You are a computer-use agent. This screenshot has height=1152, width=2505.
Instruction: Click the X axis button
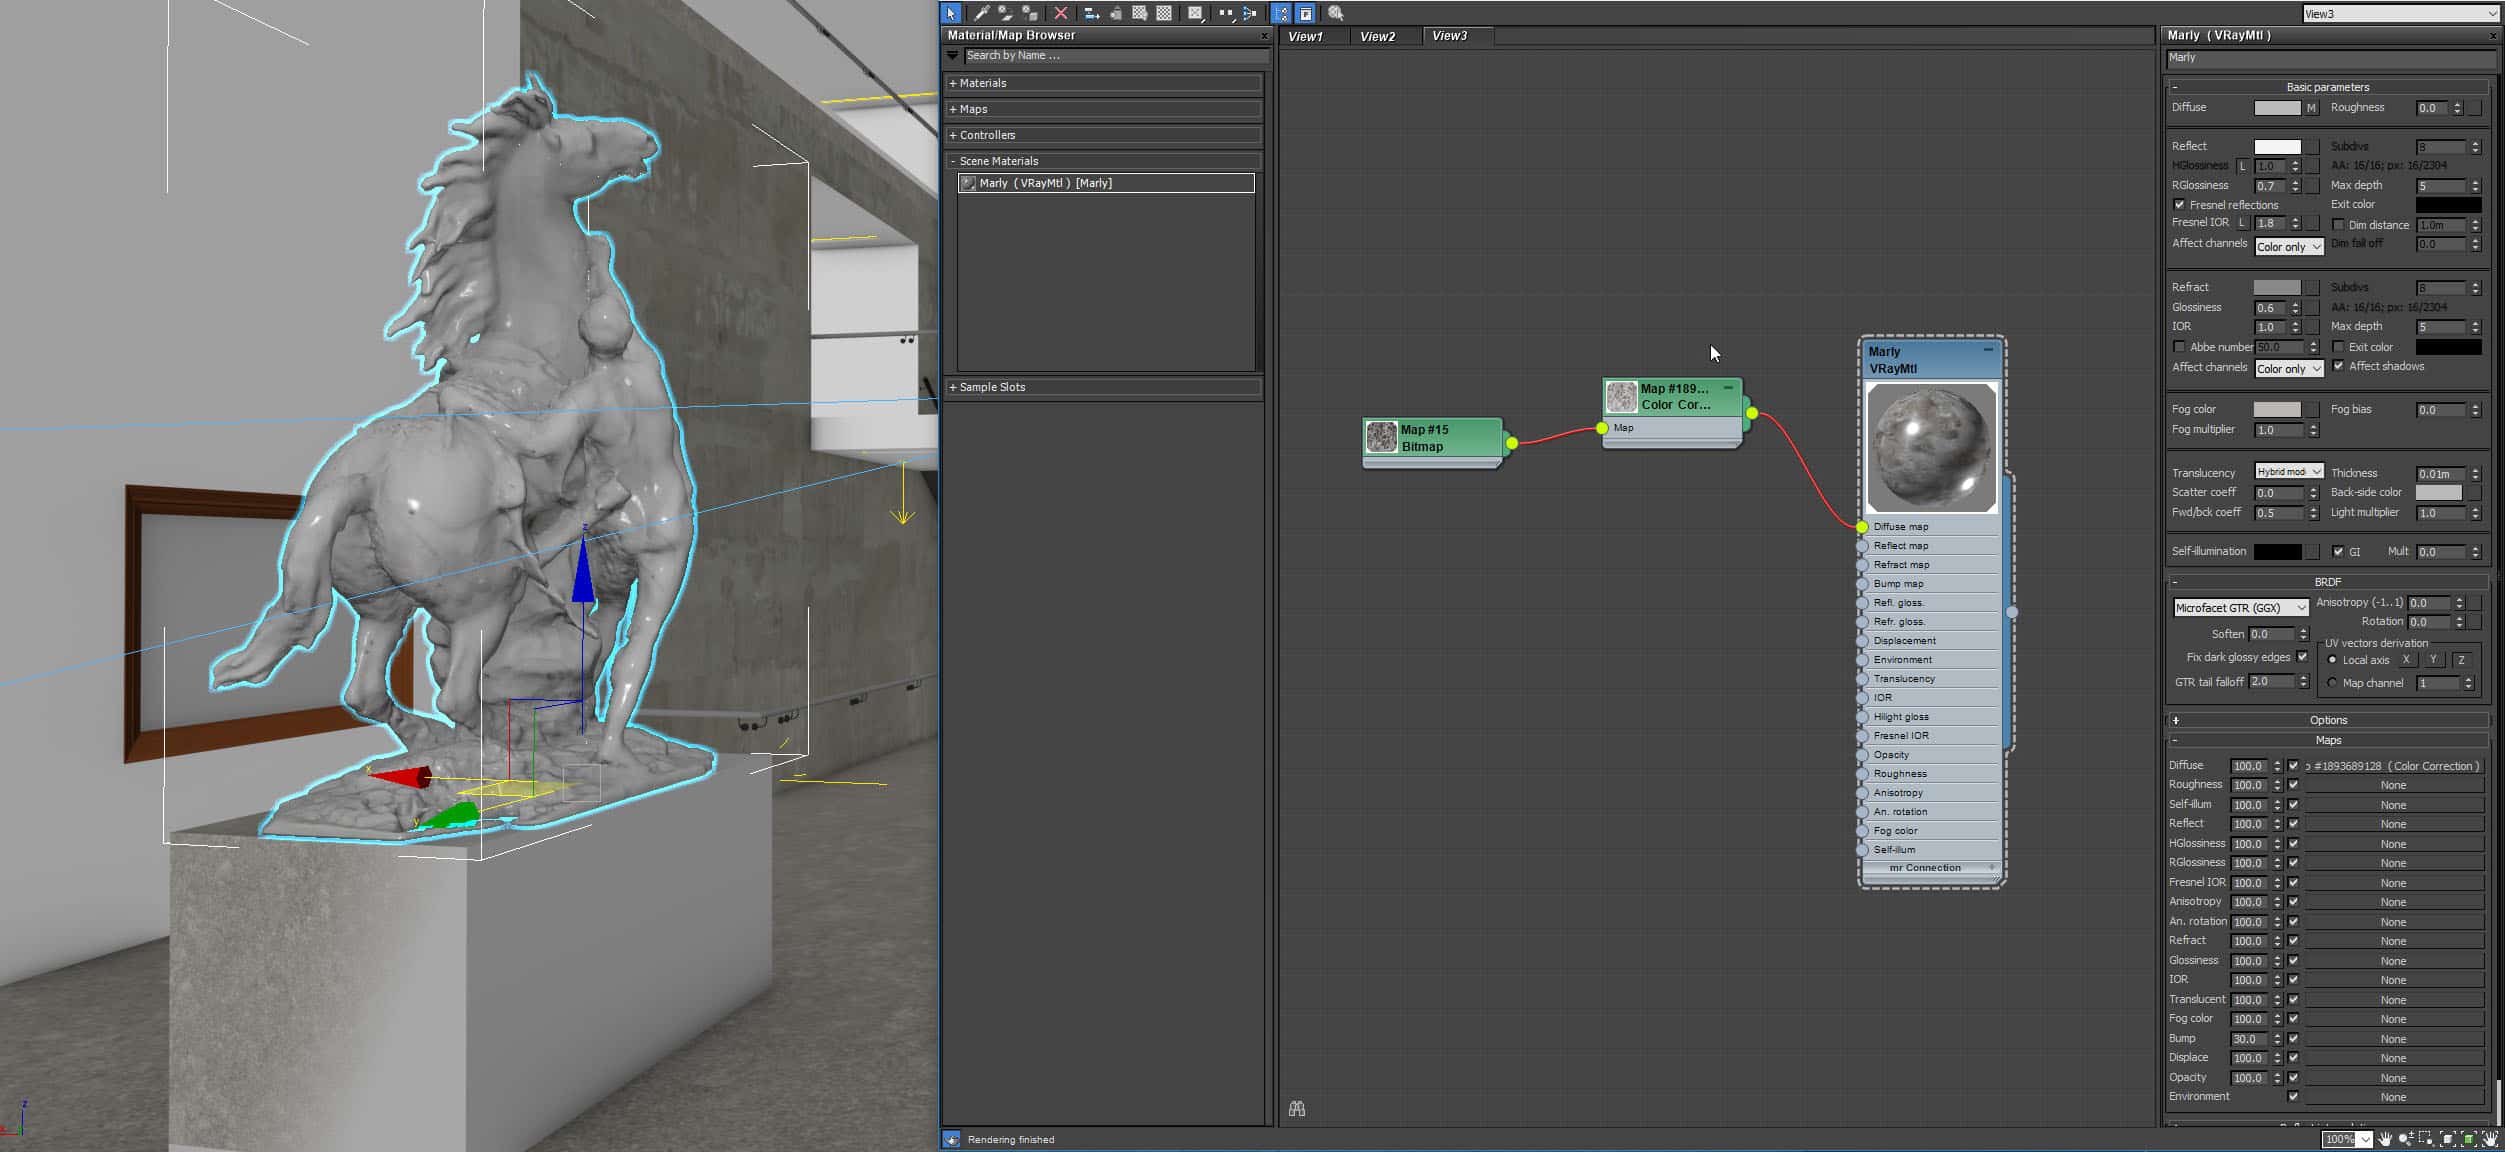pyautogui.click(x=2406, y=660)
